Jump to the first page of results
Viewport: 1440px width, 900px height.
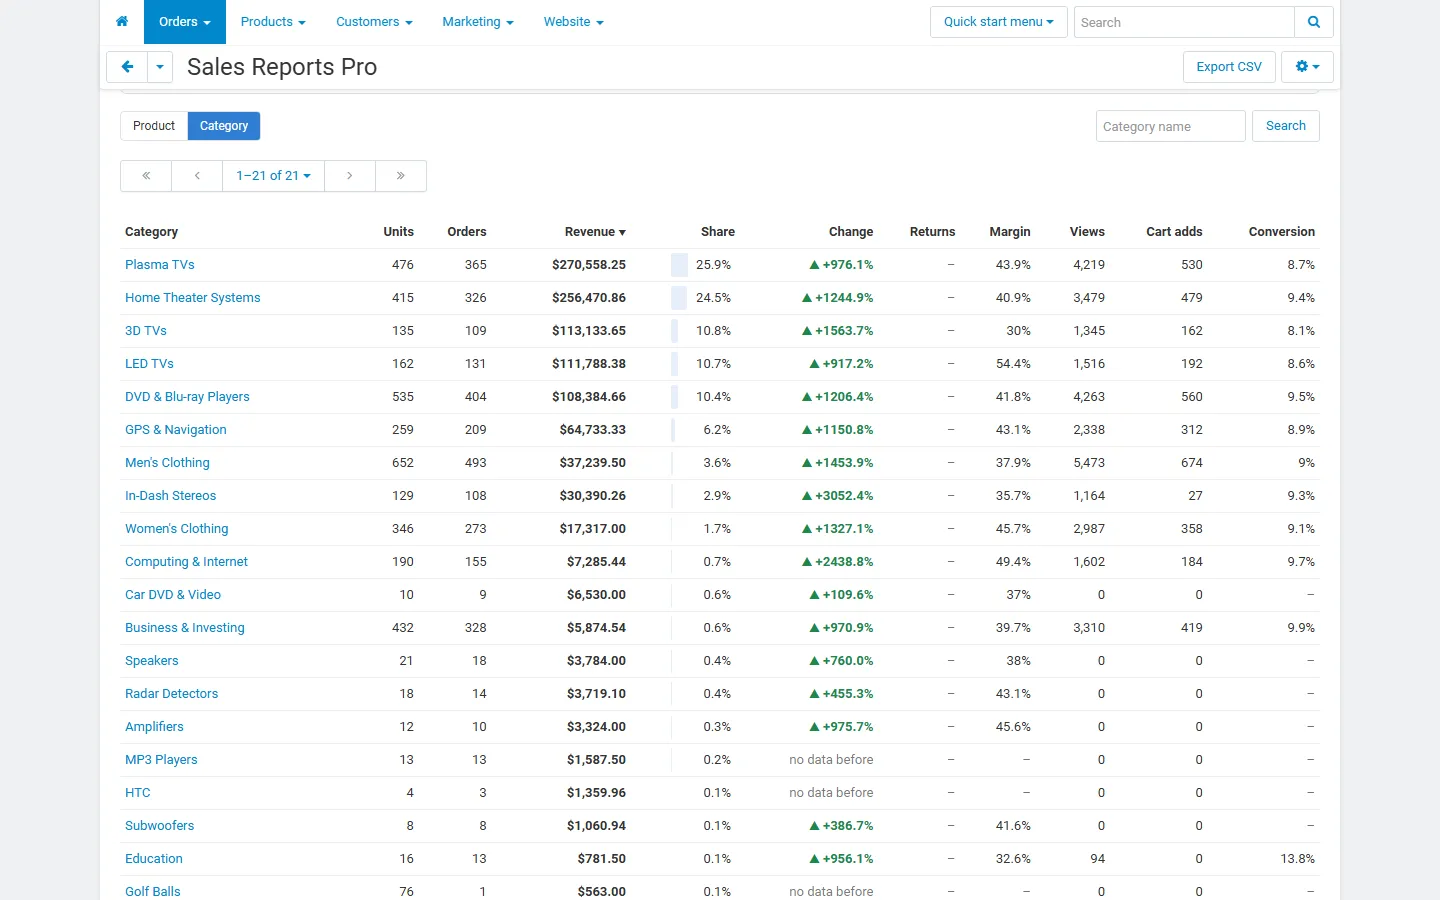[x=146, y=176]
